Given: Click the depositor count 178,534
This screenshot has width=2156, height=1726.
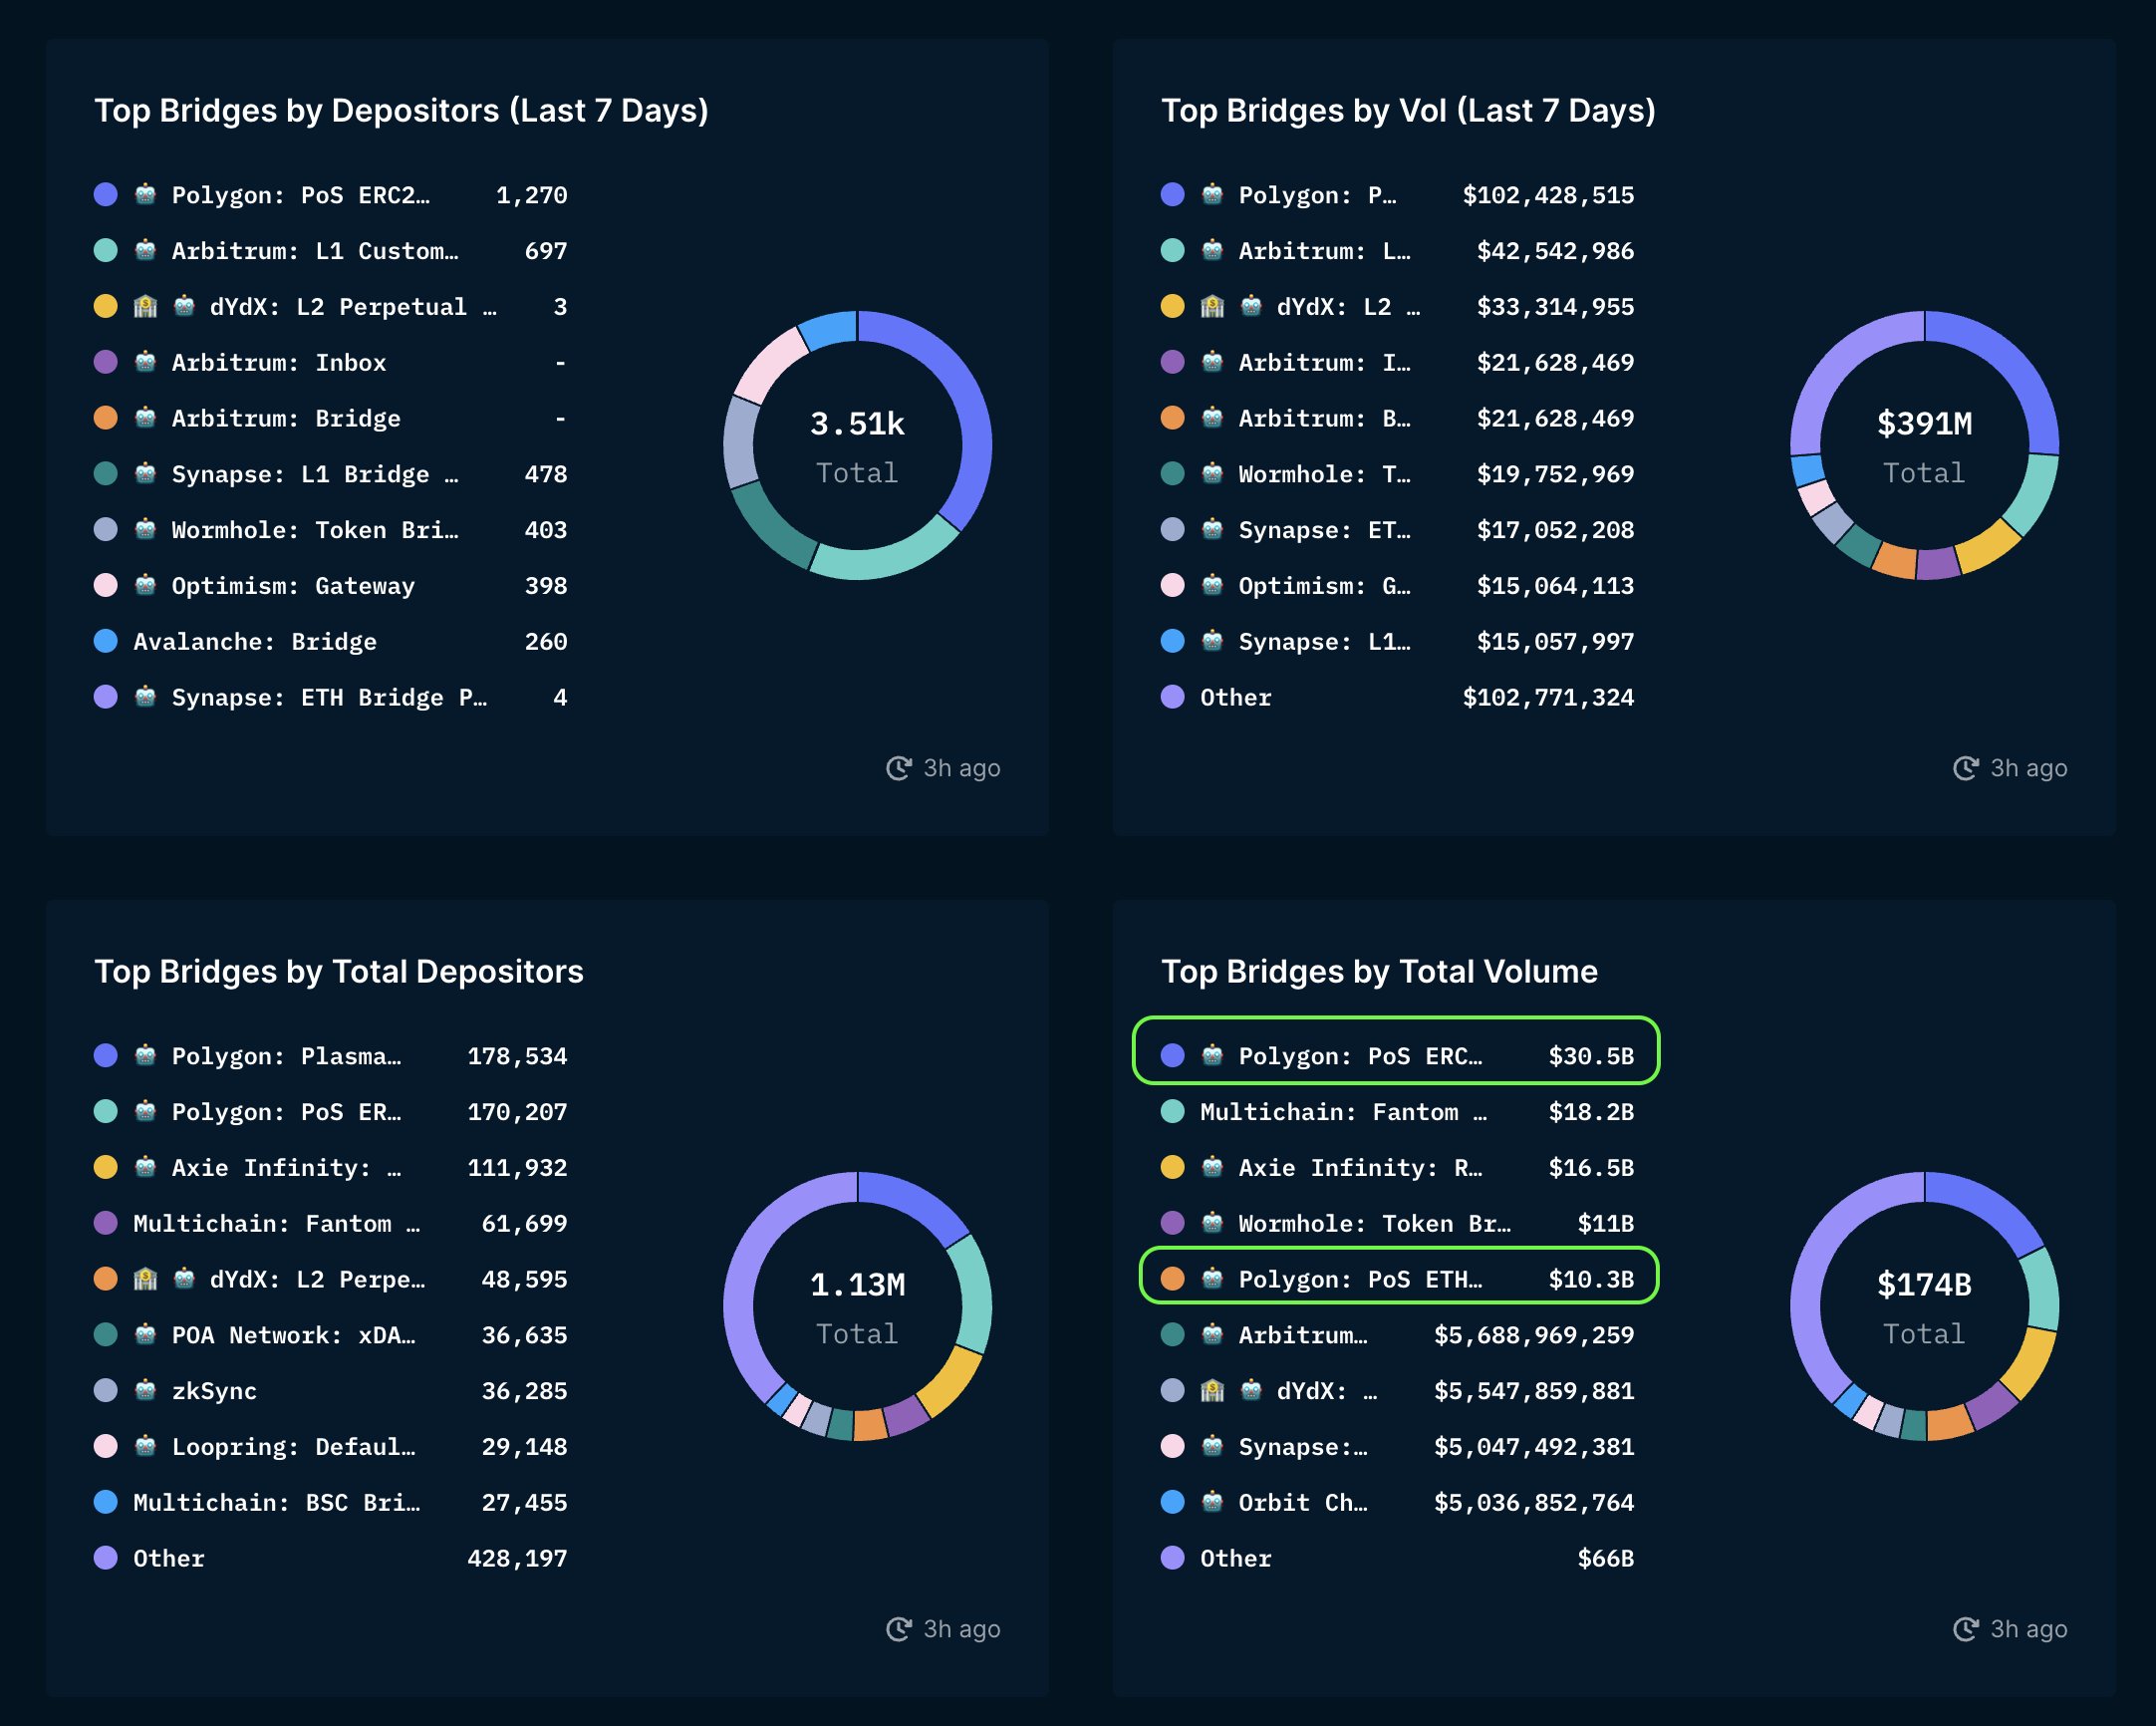Looking at the screenshot, I should (x=517, y=1056).
